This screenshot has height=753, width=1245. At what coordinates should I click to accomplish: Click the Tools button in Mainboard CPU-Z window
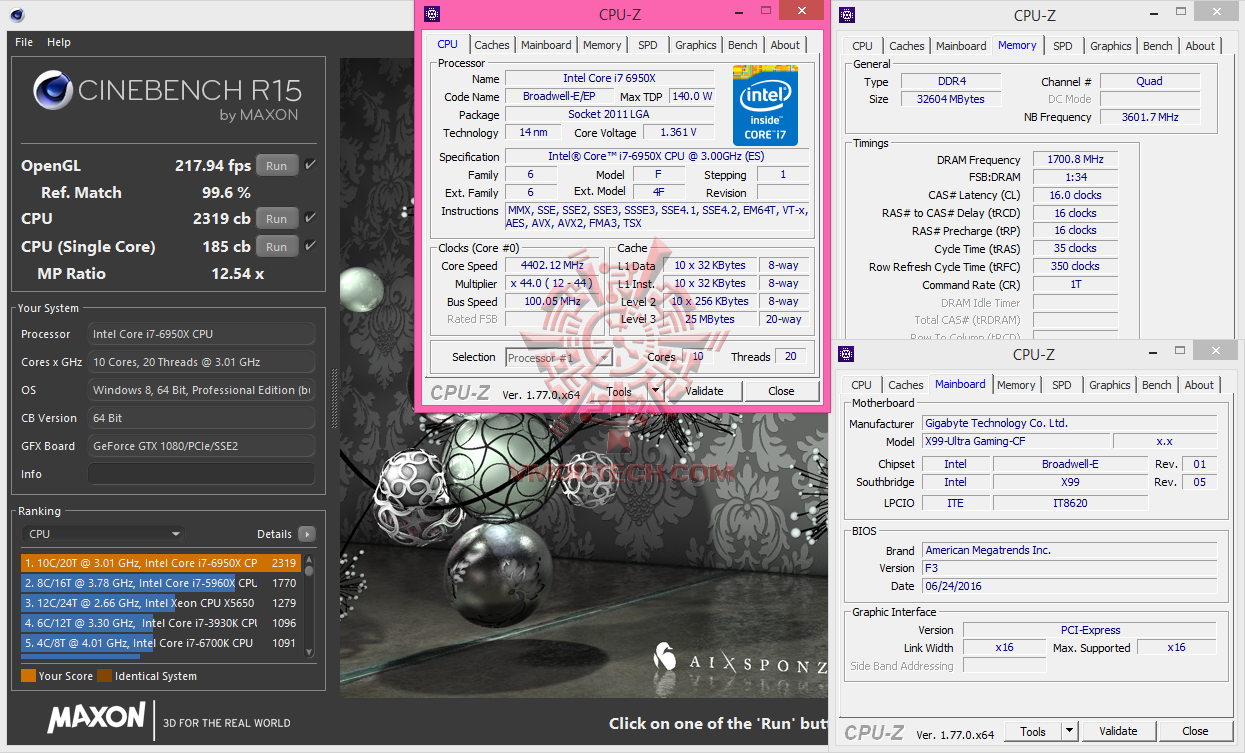pyautogui.click(x=1033, y=731)
